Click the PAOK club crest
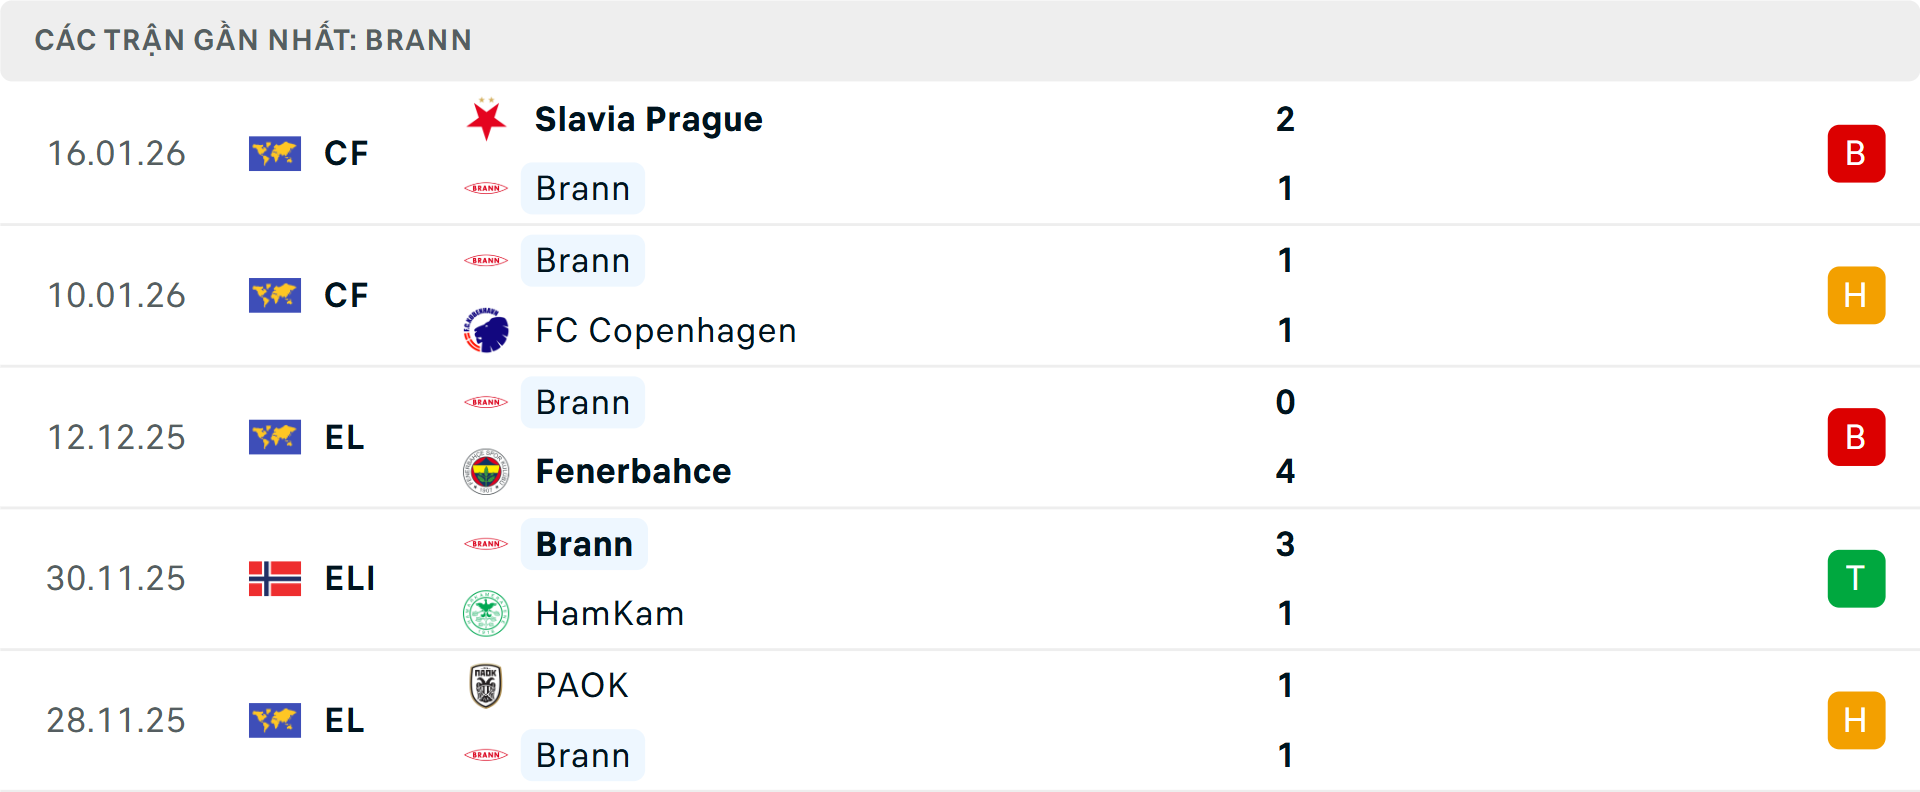 pyautogui.click(x=487, y=686)
